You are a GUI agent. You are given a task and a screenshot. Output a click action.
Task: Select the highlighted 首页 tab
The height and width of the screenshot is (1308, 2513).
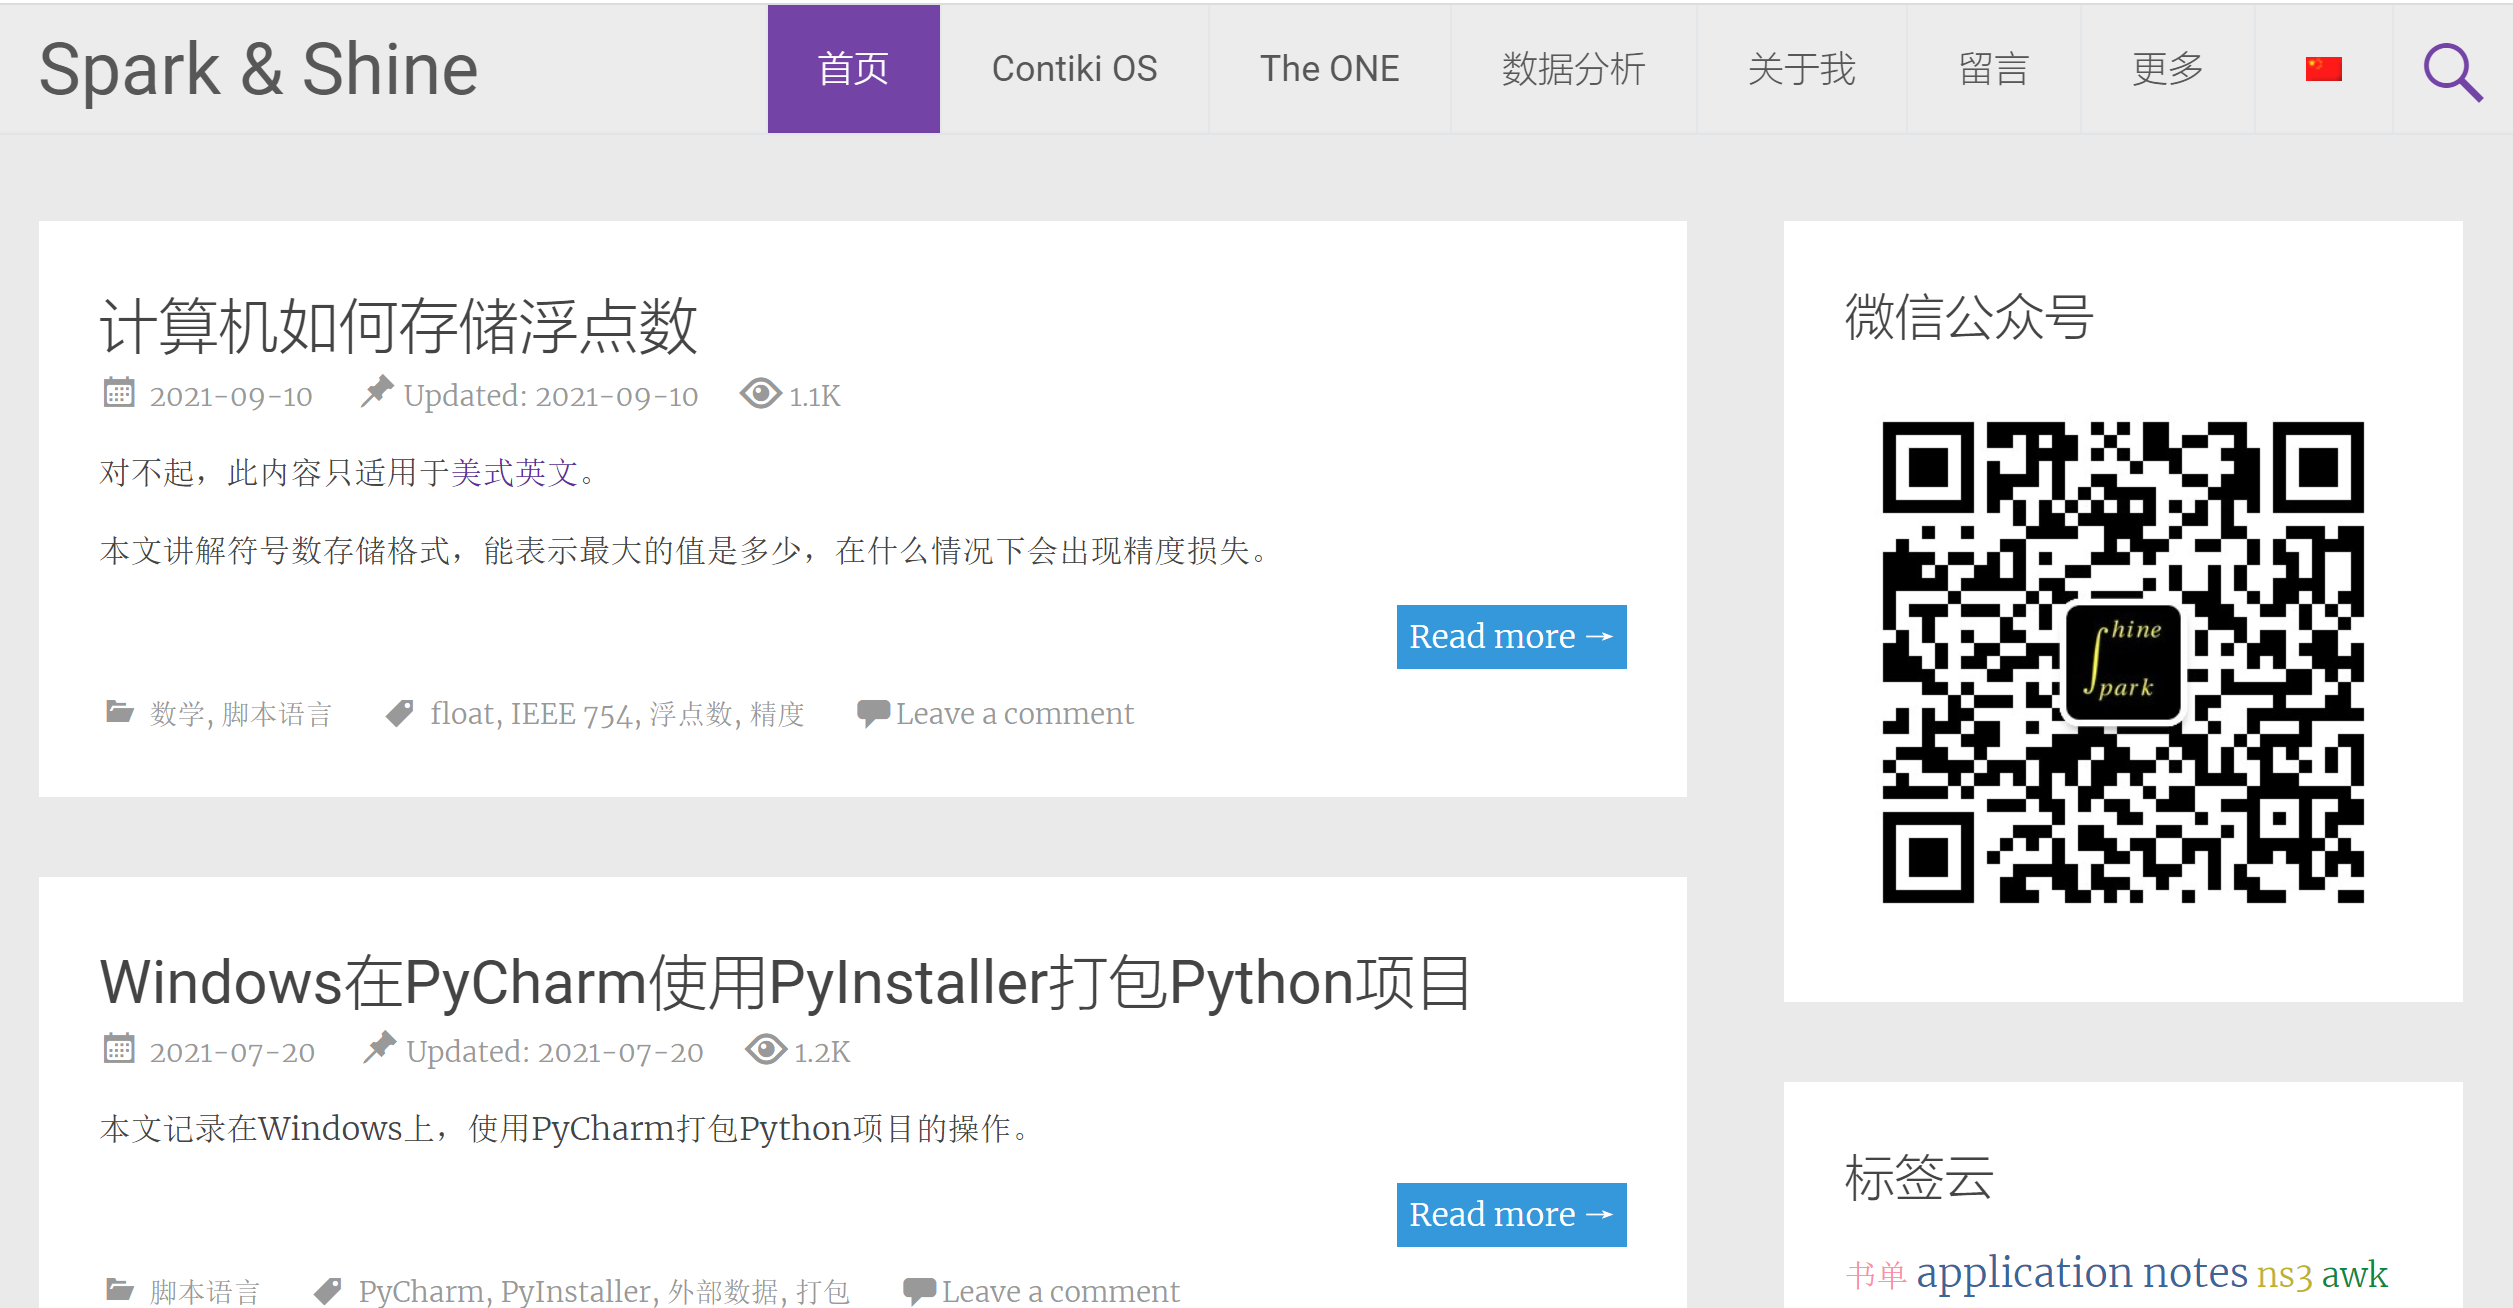[853, 69]
